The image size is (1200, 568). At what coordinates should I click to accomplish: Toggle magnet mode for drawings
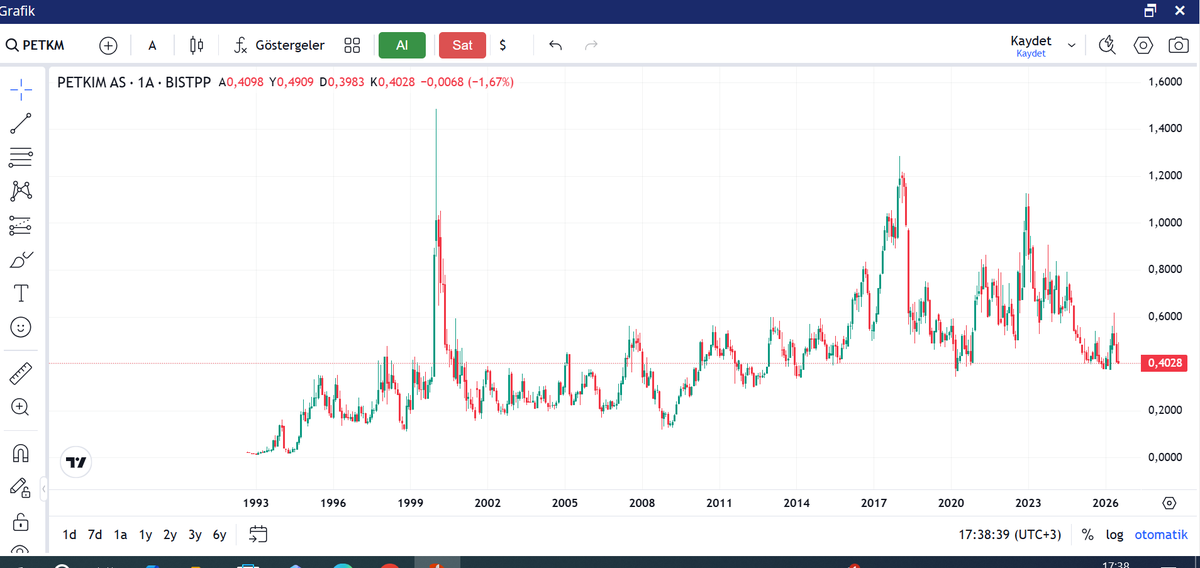point(21,453)
